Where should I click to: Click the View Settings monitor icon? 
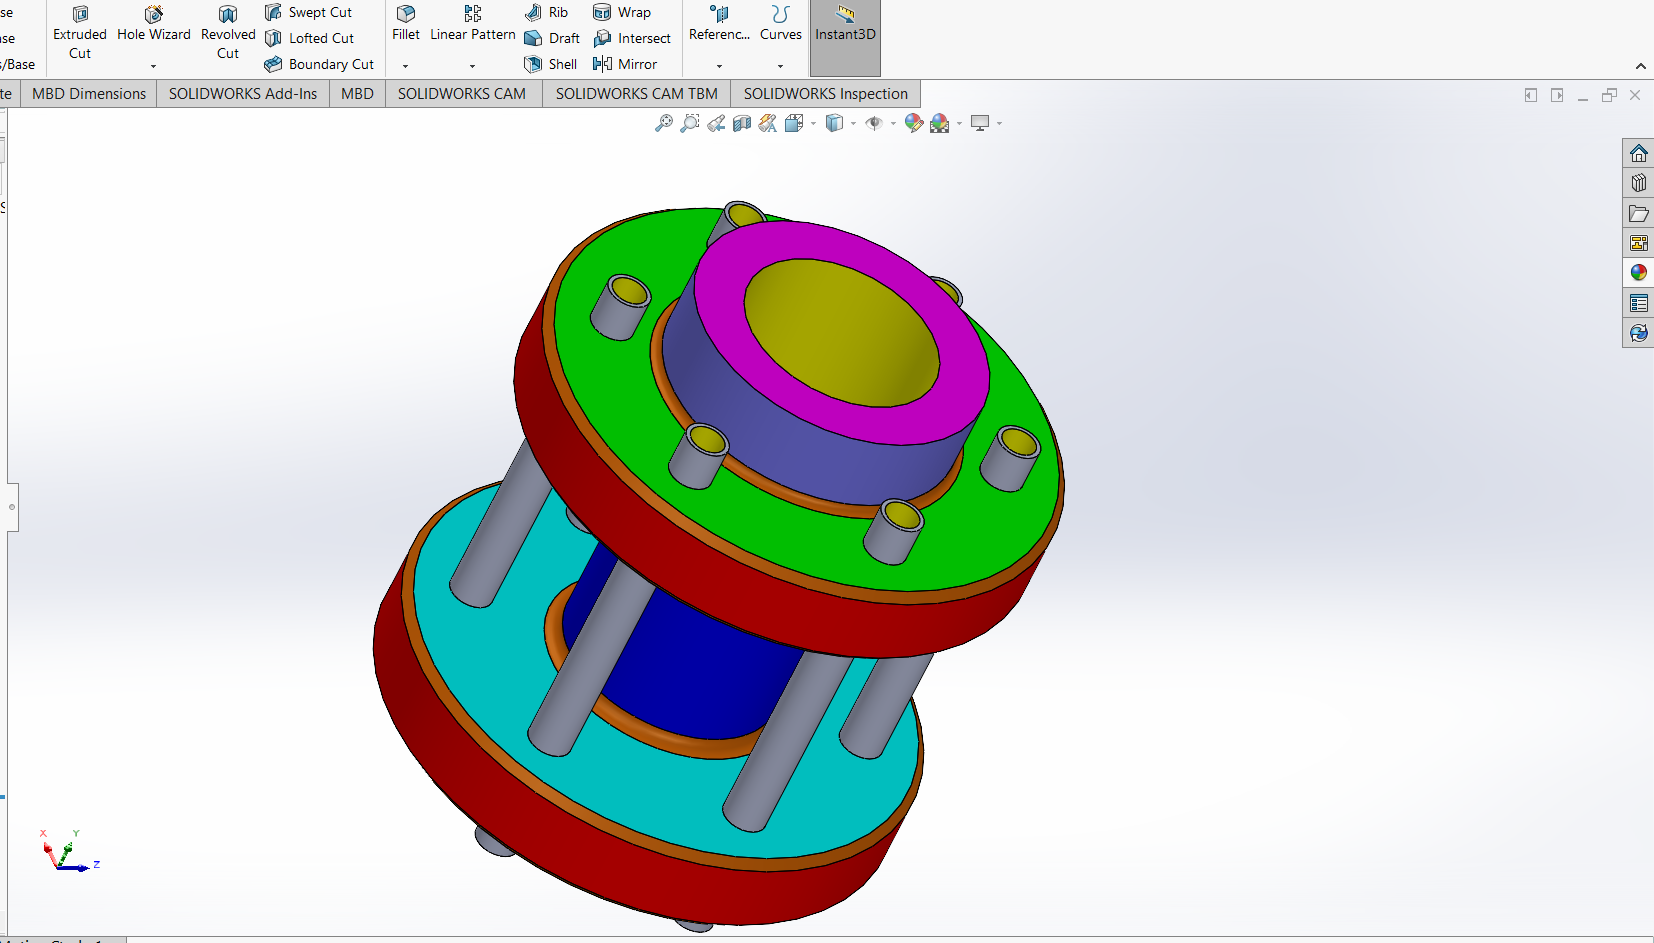point(980,123)
